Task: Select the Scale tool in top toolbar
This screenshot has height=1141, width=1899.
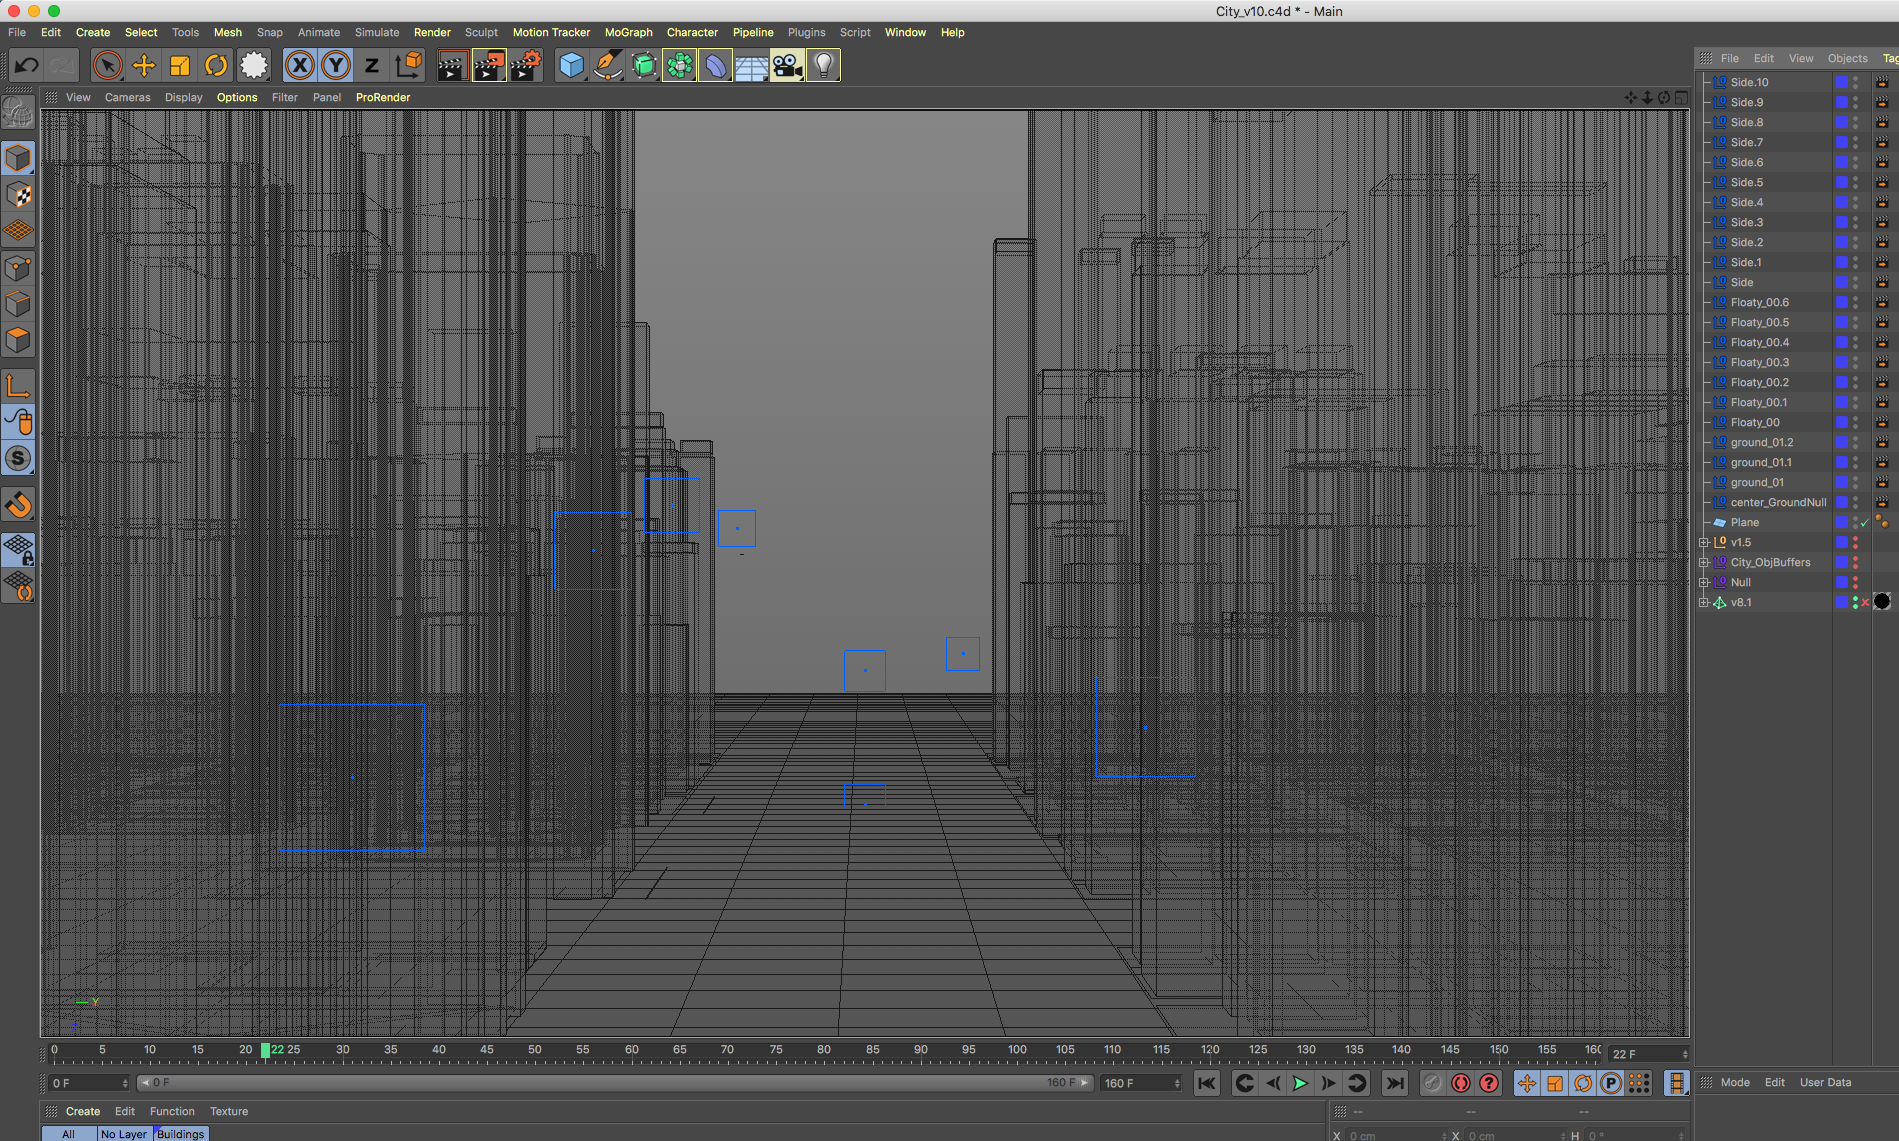Action: click(x=180, y=66)
